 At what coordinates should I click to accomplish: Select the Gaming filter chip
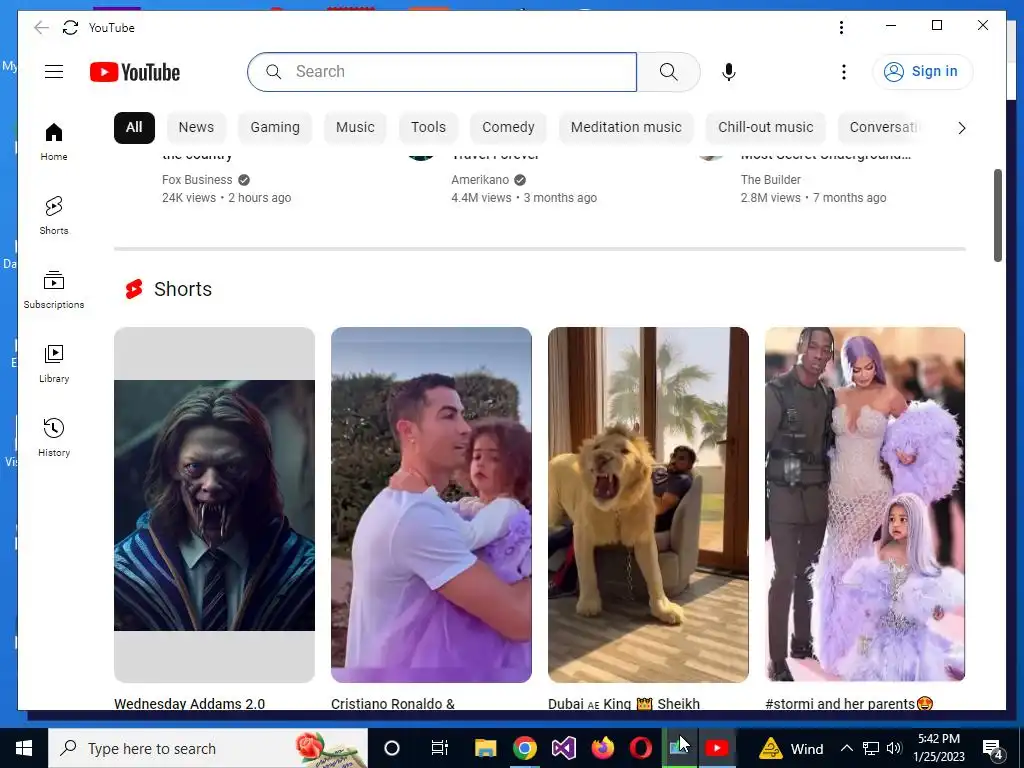click(275, 127)
